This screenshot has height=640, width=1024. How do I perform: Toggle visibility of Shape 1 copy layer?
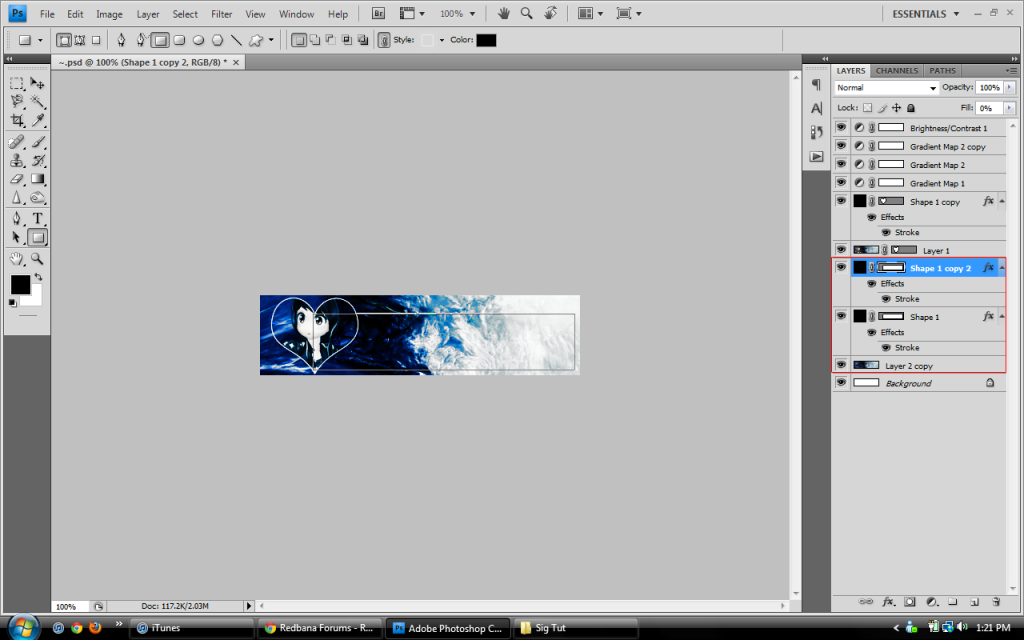pos(841,200)
